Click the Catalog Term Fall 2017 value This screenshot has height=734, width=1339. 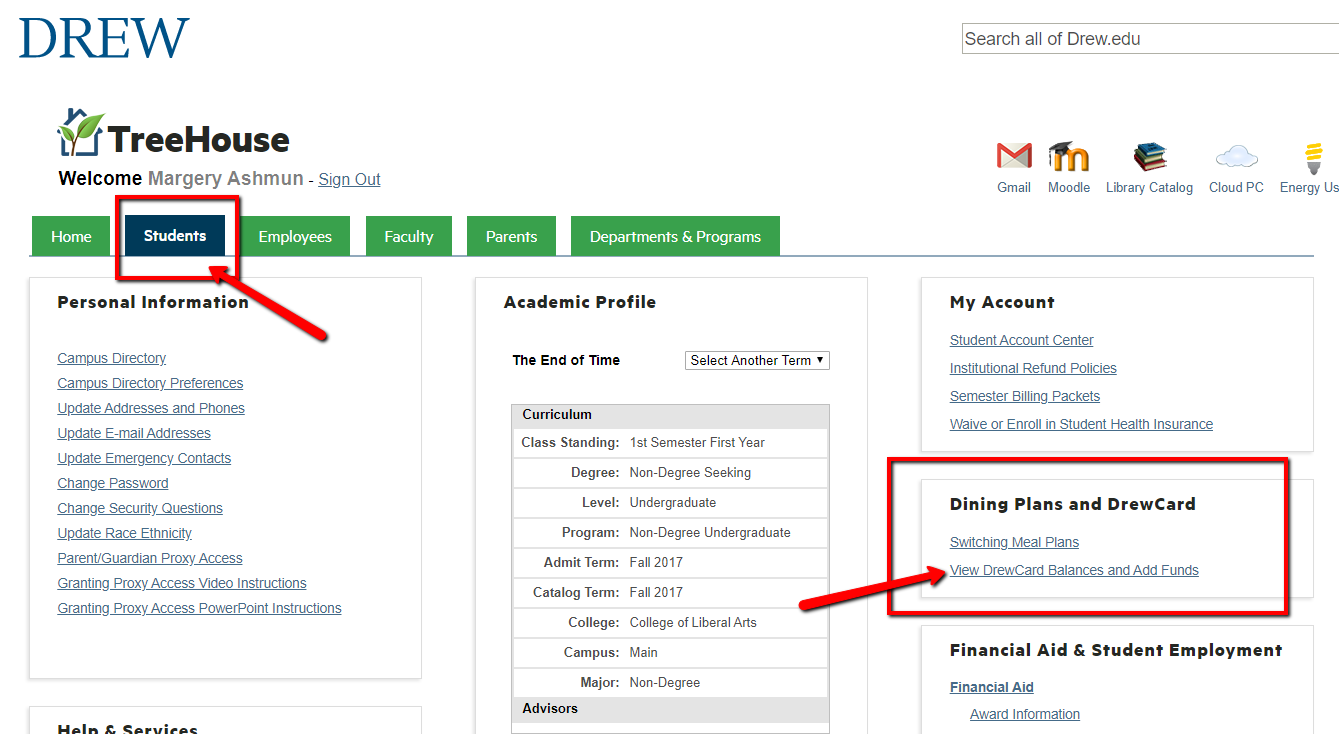point(656,592)
